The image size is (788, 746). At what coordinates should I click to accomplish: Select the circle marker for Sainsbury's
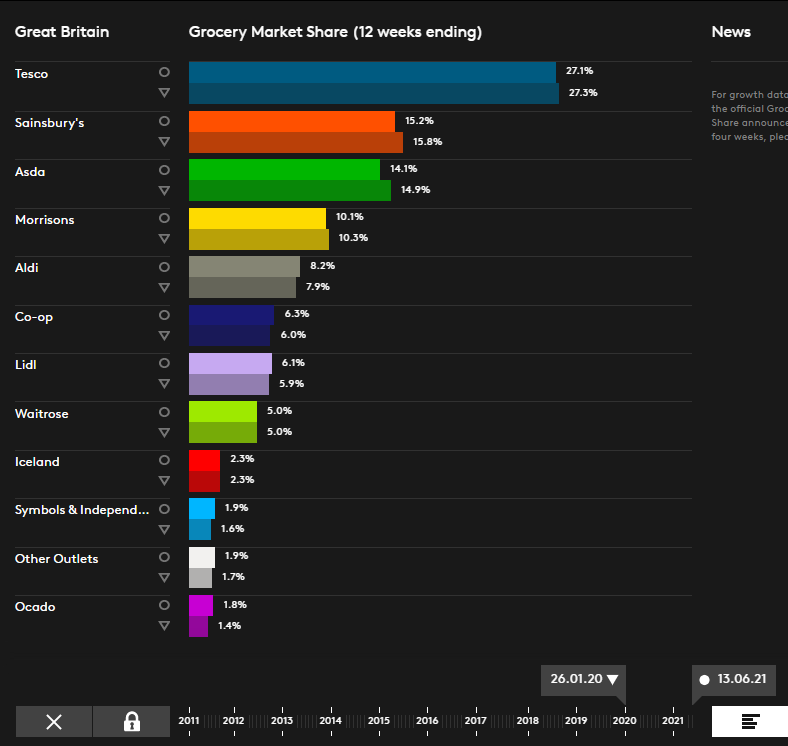tap(164, 121)
